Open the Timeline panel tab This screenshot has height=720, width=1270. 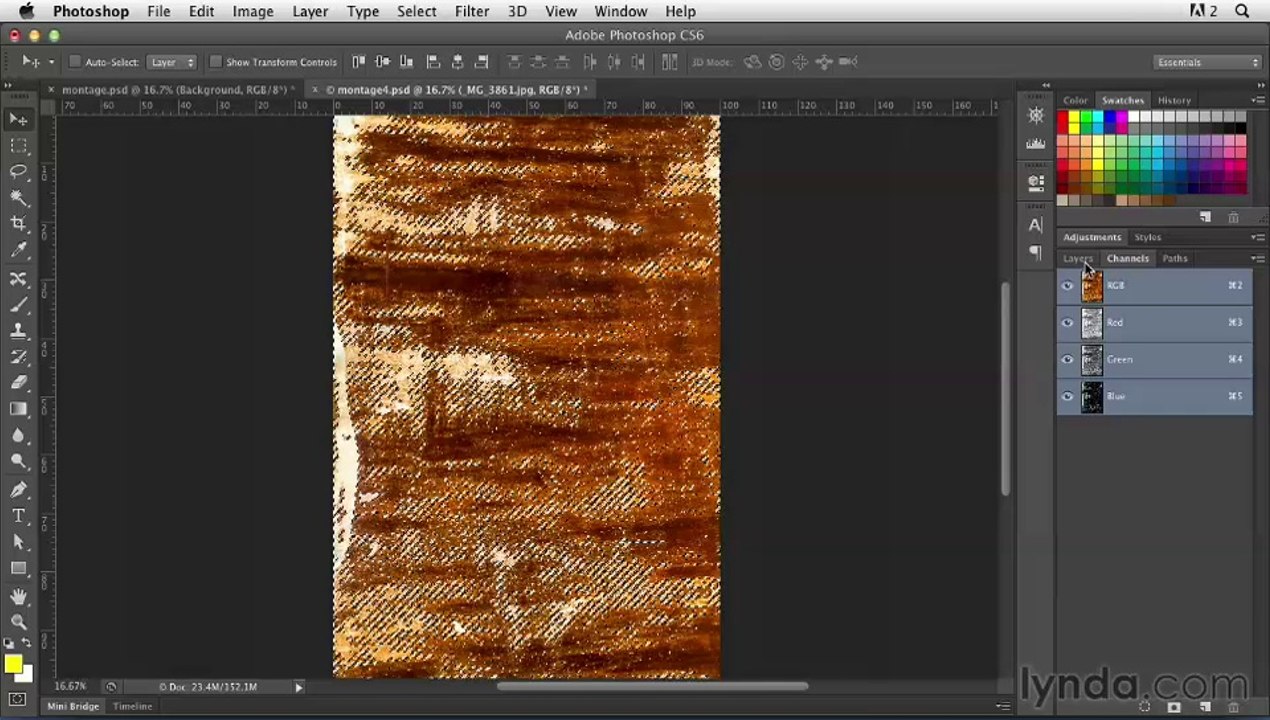click(132, 706)
